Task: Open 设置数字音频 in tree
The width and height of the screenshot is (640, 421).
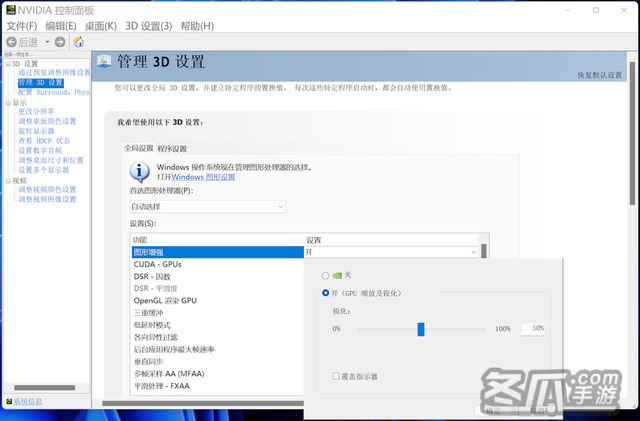Action: pos(40,151)
